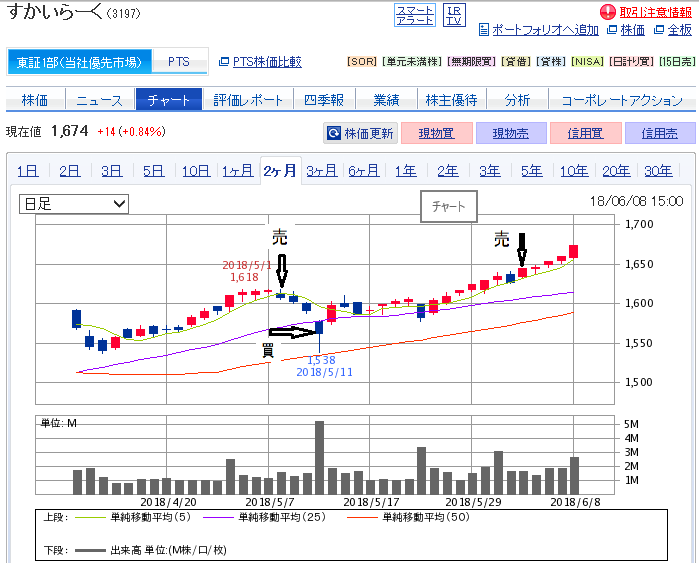The image size is (699, 563).
Task: Click the [SOR] tag
Action: (362, 62)
